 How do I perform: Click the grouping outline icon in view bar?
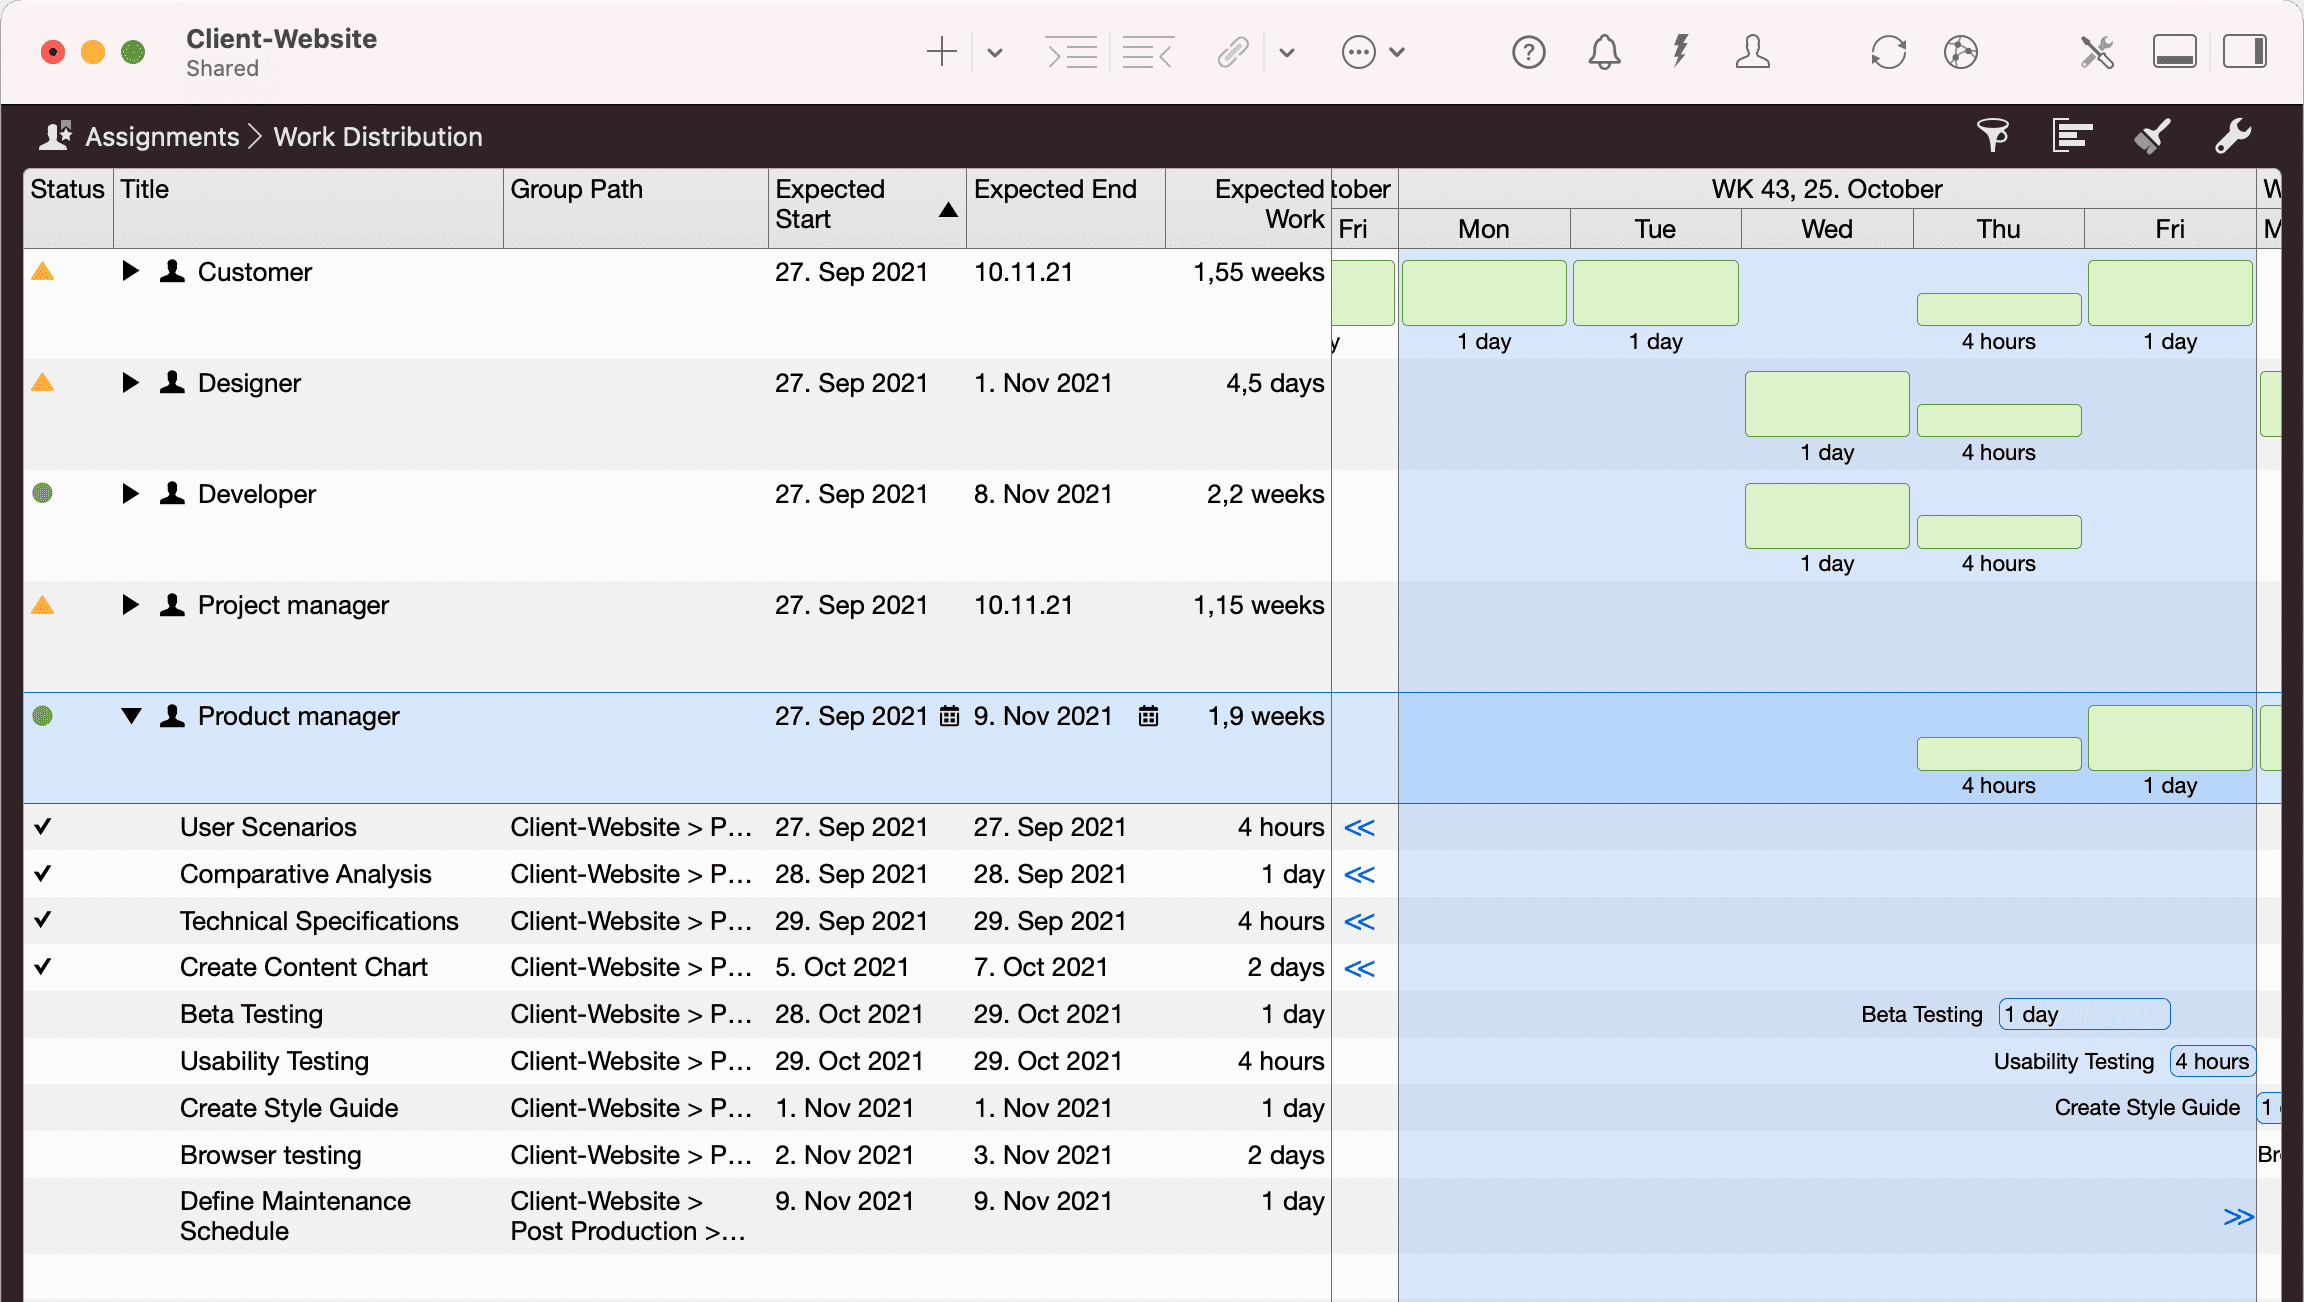click(2072, 135)
